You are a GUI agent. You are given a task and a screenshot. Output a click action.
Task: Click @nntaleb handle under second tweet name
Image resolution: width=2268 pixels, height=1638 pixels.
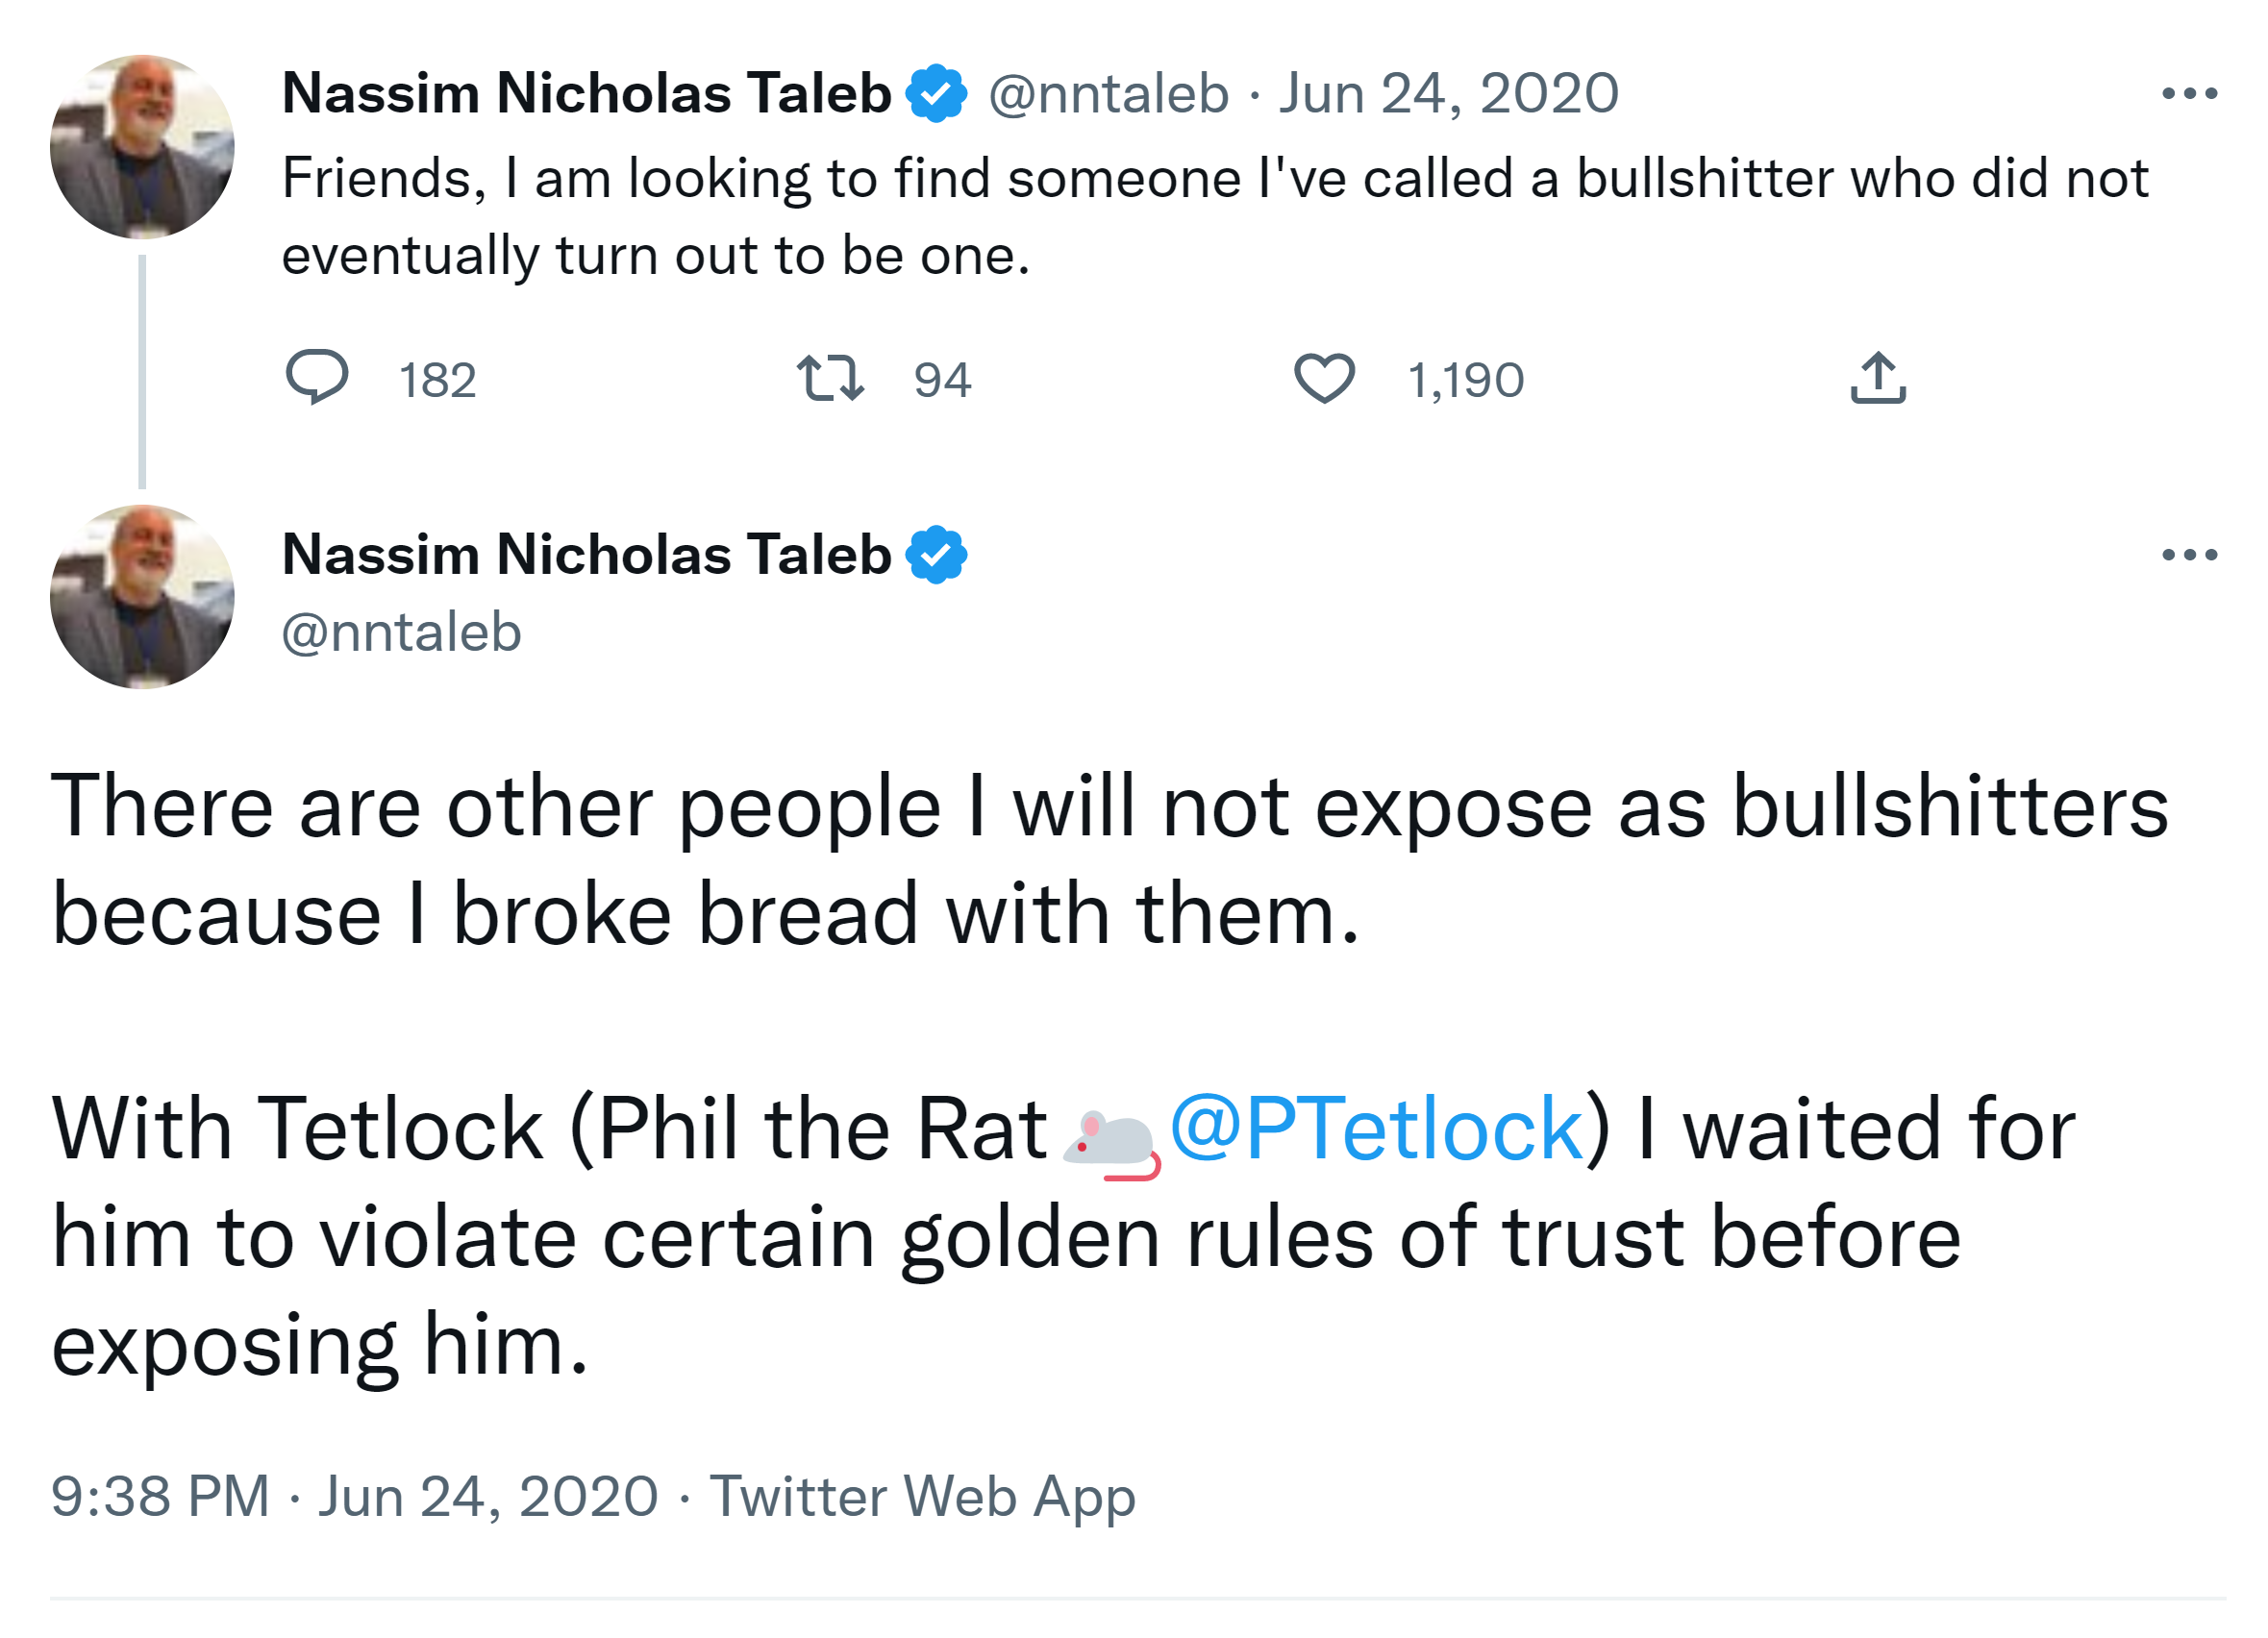point(401,633)
